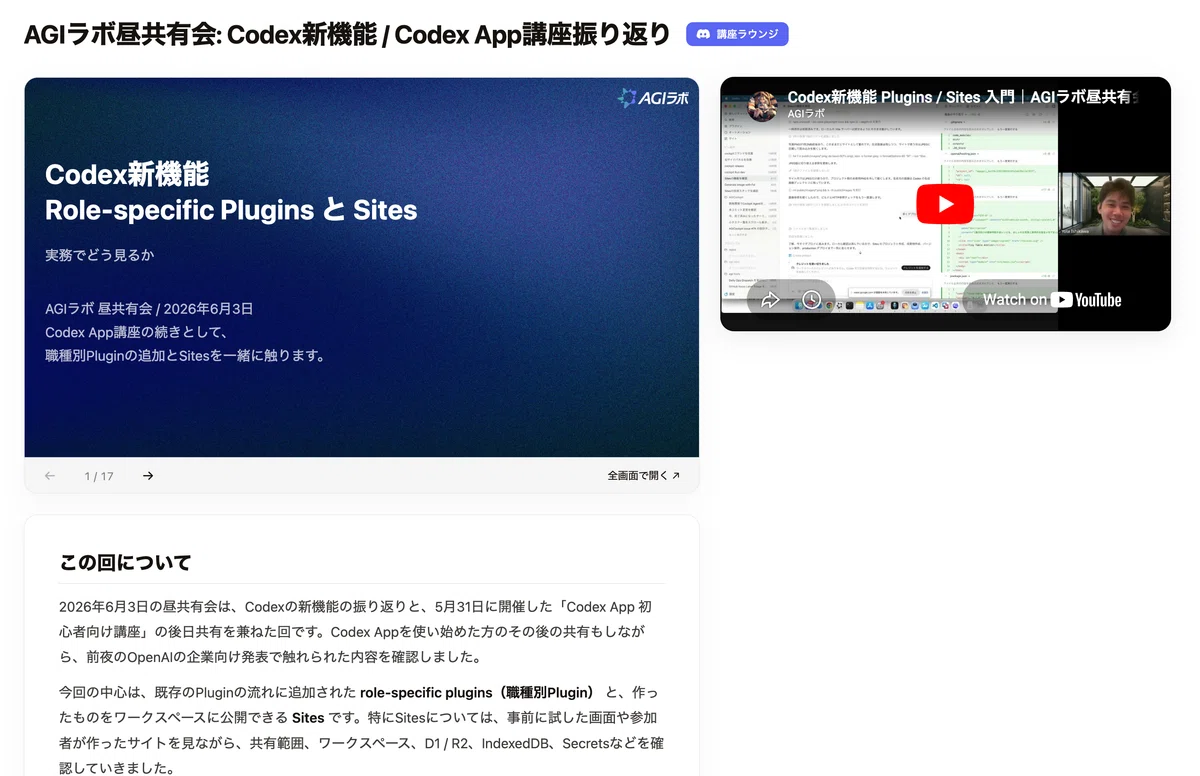Image resolution: width=1200 pixels, height=776 pixels.
Task: Click the slide title Role-specific Plugins と Sites
Action: coord(231,210)
